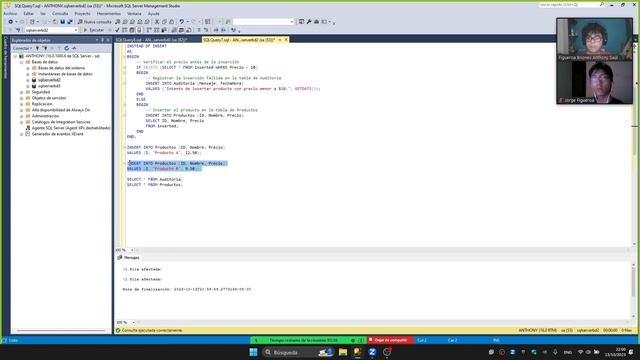Click the Properties wrench icon in toolbar
640x360 pixels.
[309, 22]
